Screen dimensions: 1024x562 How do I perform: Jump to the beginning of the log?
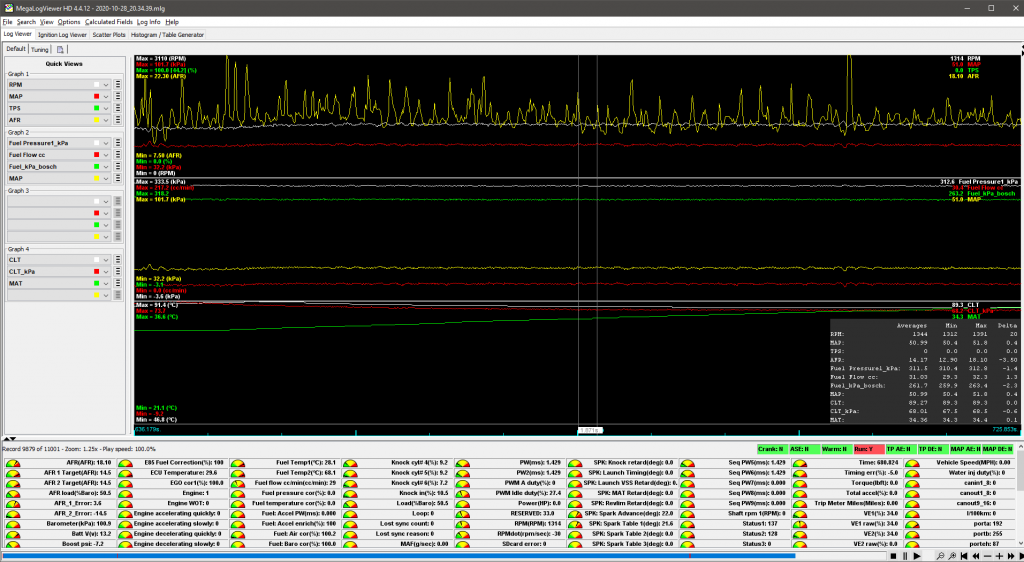[x=964, y=556]
